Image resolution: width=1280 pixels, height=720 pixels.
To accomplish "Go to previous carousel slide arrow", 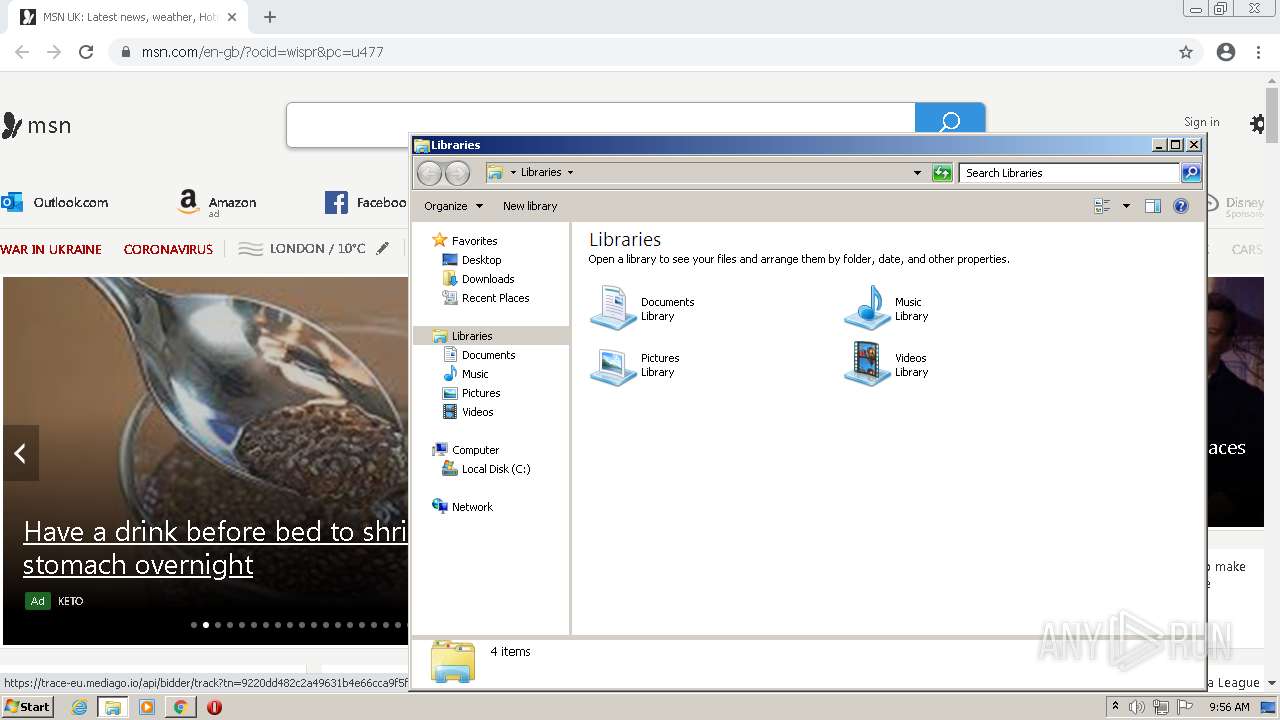I will pyautogui.click(x=20, y=453).
